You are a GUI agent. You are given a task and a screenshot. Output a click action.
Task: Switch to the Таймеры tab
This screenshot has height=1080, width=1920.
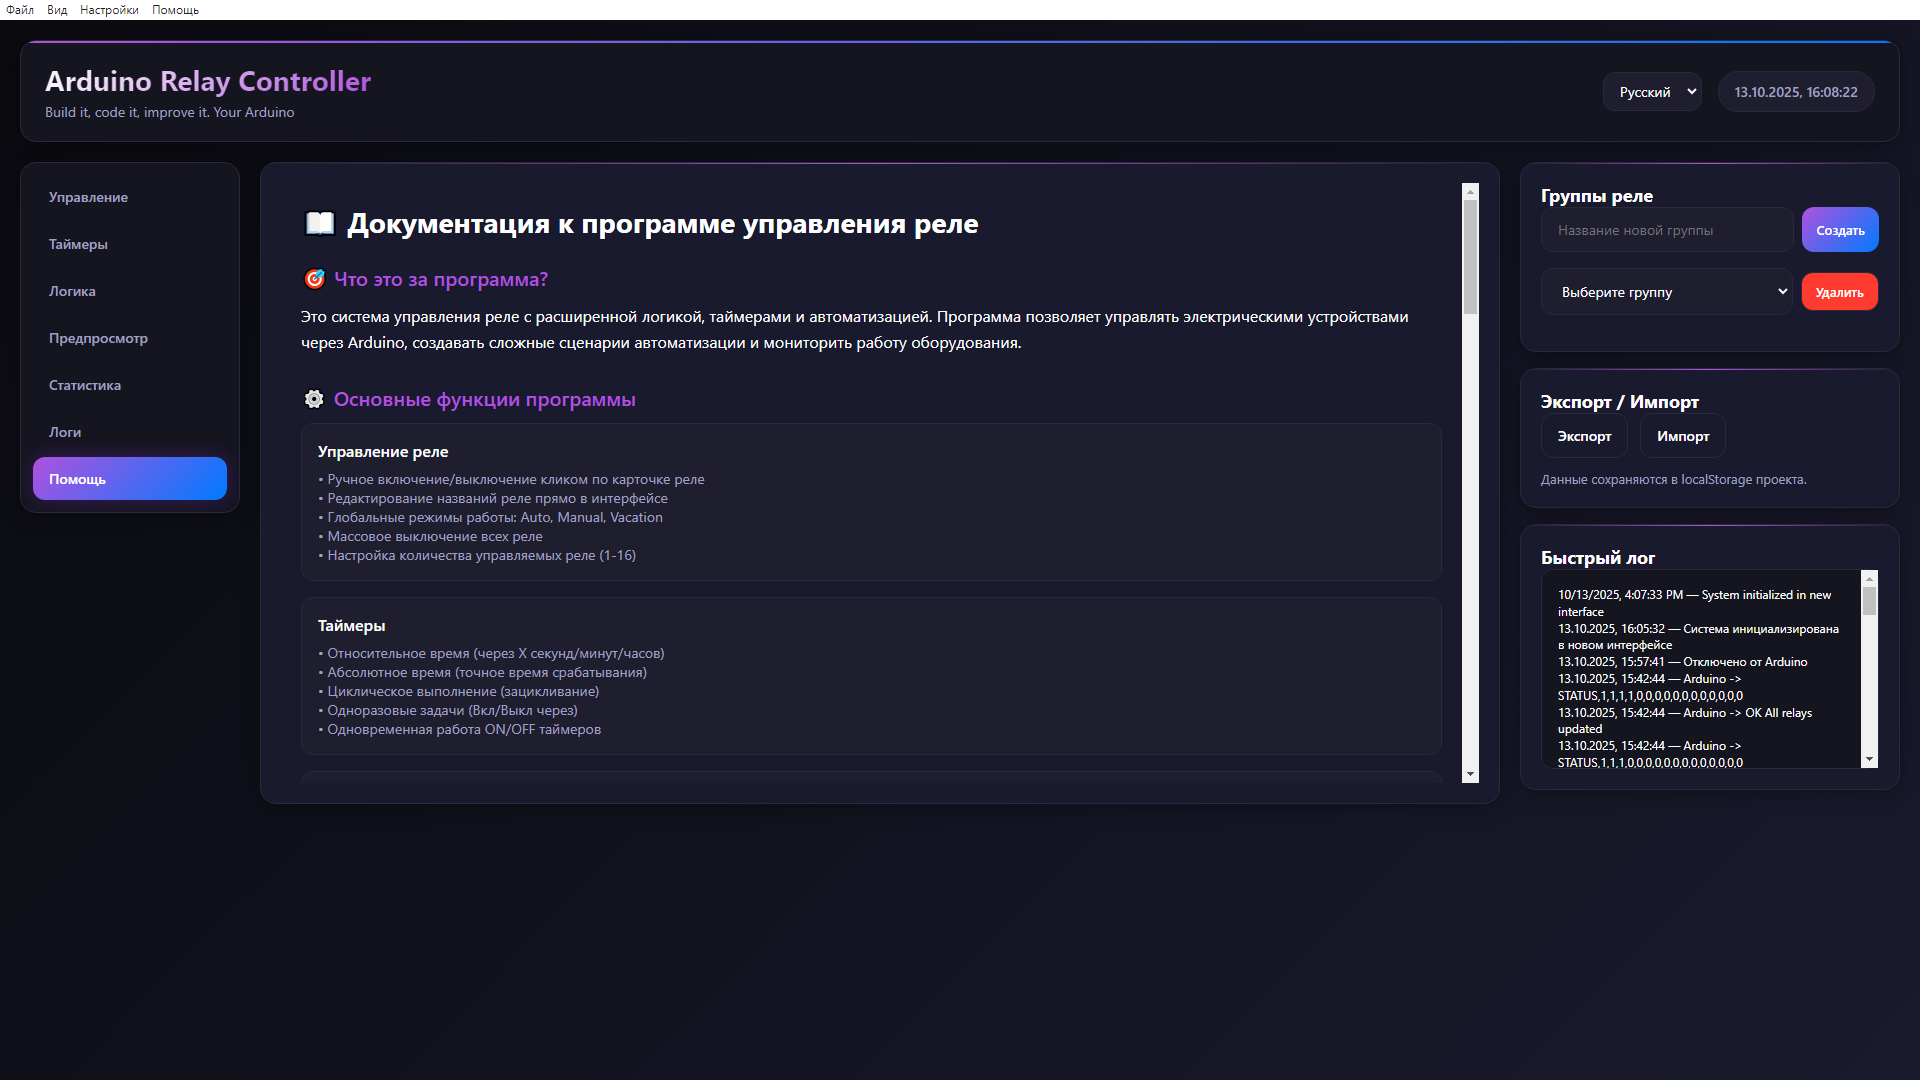(78, 244)
